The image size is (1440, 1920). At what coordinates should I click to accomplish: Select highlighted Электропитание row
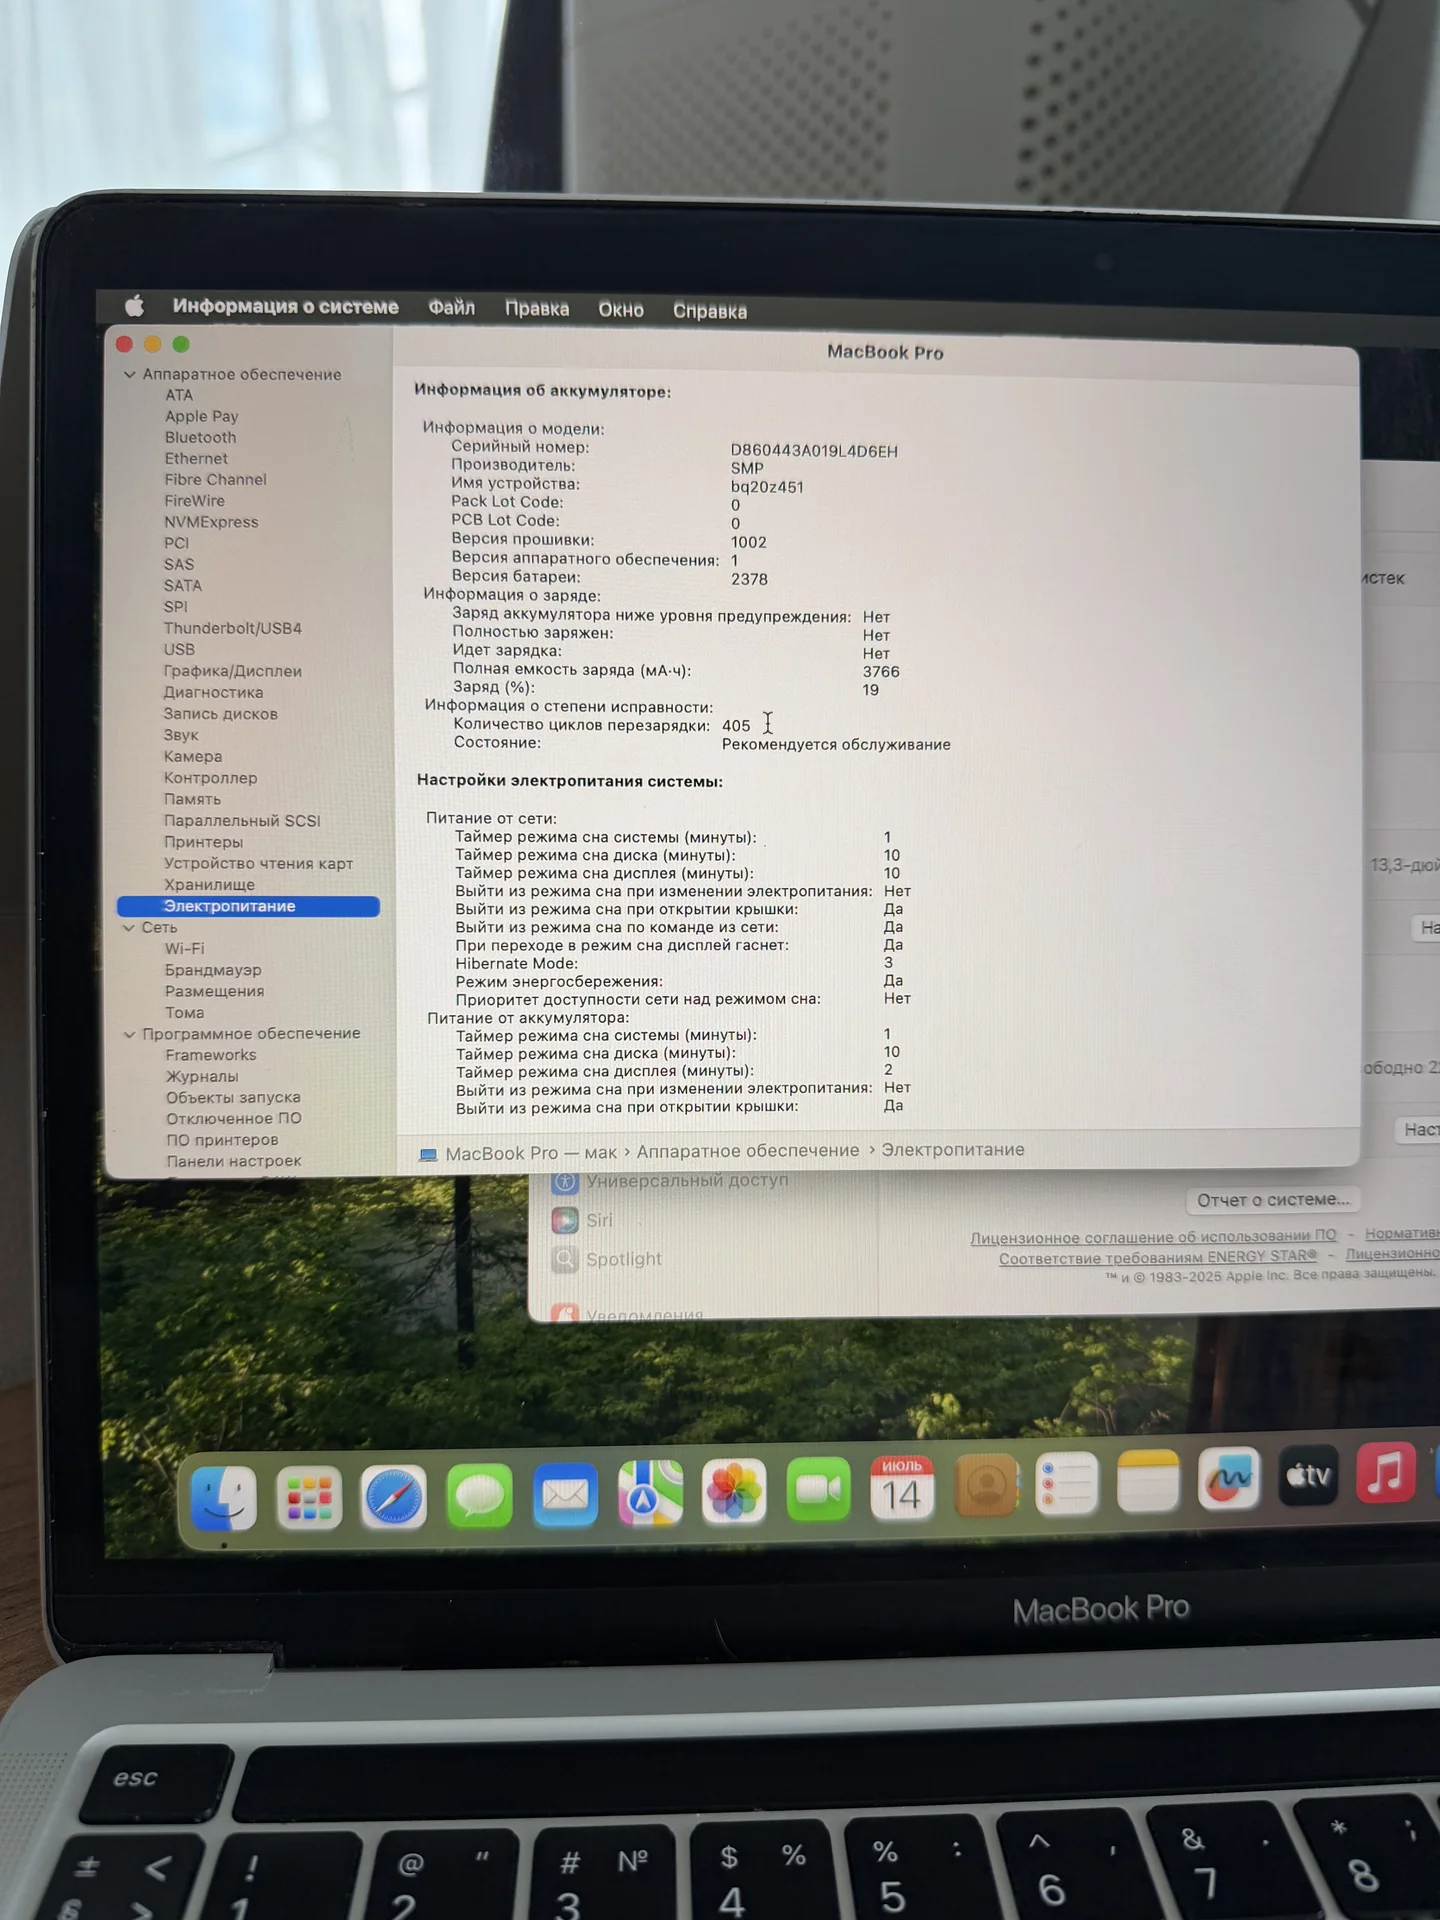248,906
